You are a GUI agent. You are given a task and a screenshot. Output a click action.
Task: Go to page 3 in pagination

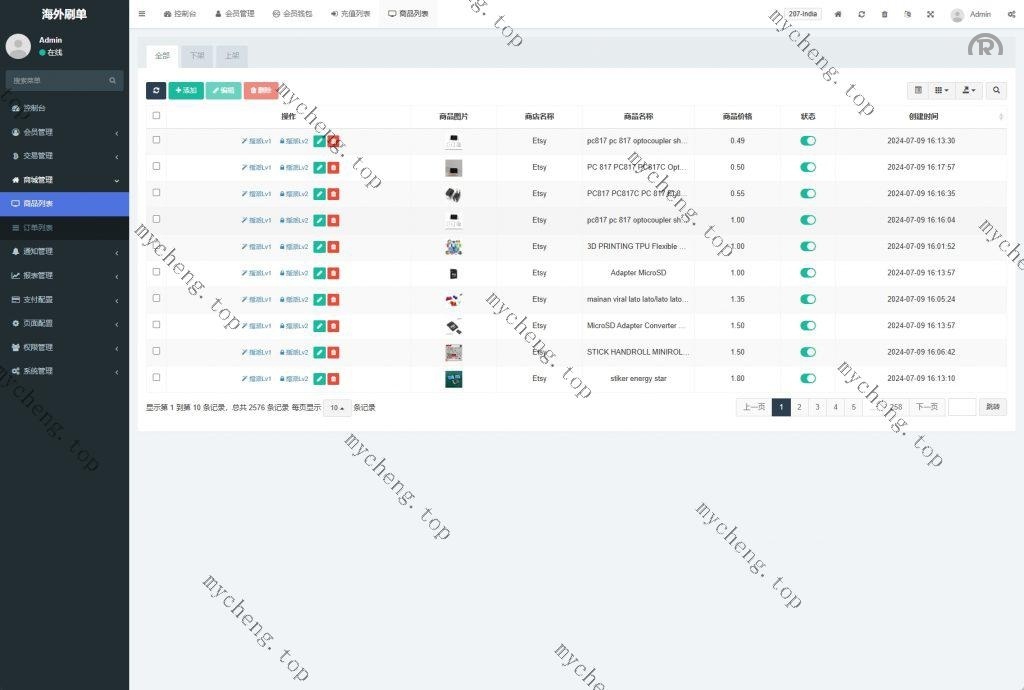[x=817, y=407]
